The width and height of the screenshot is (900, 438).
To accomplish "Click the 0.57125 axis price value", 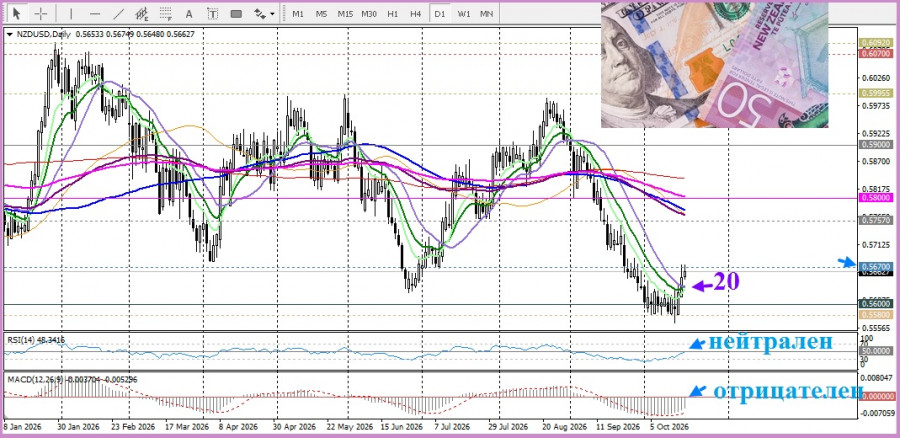I will click(x=875, y=245).
